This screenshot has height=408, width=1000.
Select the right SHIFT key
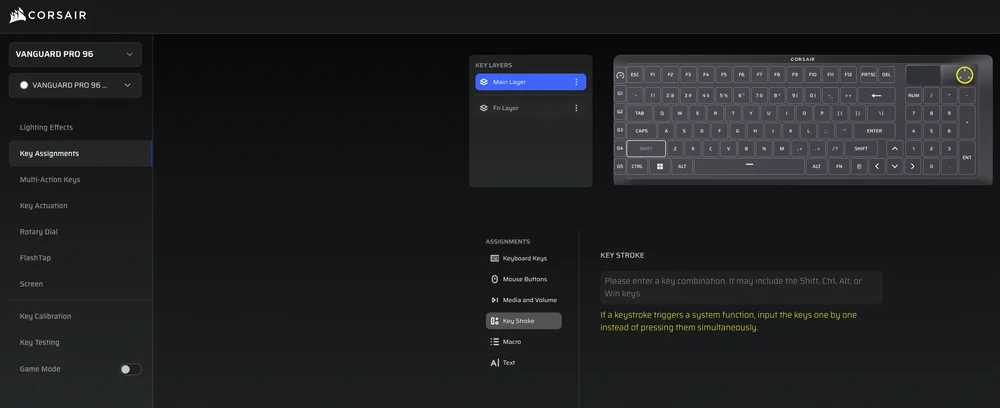861,149
